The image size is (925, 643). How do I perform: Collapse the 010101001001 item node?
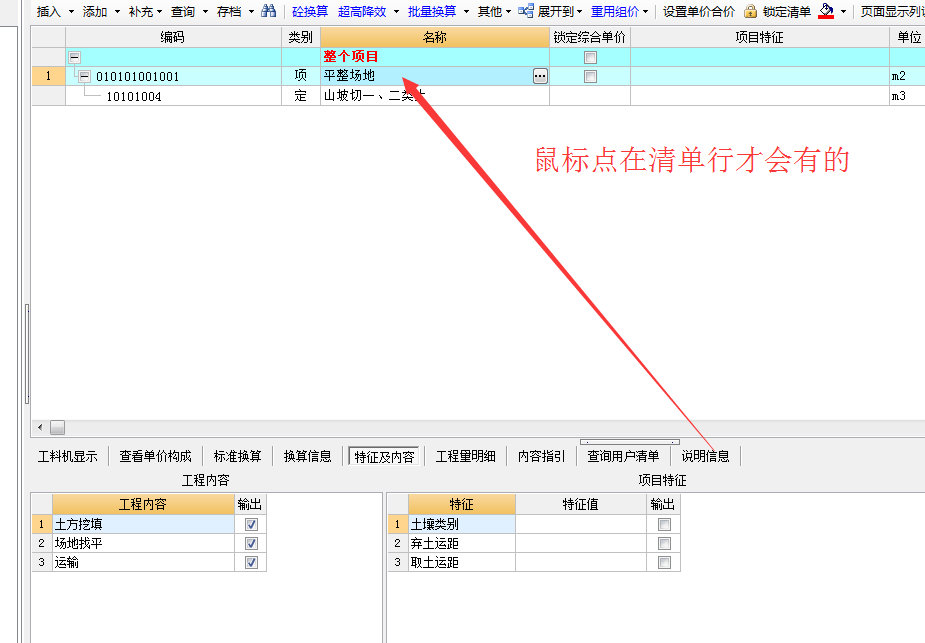point(84,76)
